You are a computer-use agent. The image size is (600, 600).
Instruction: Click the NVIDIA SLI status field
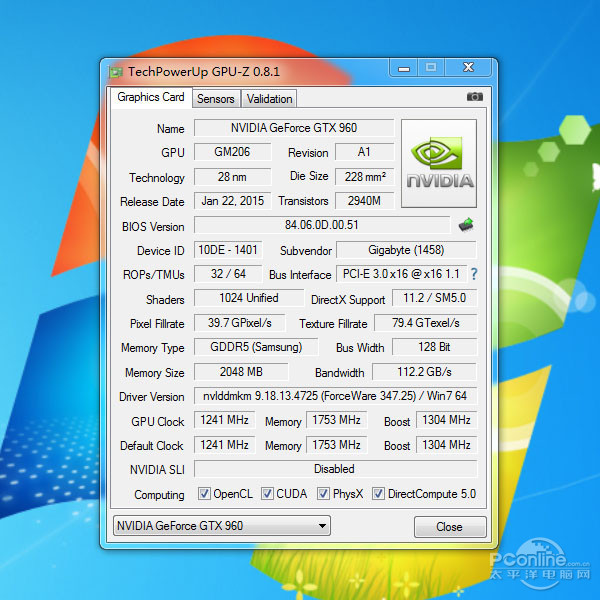(x=335, y=469)
